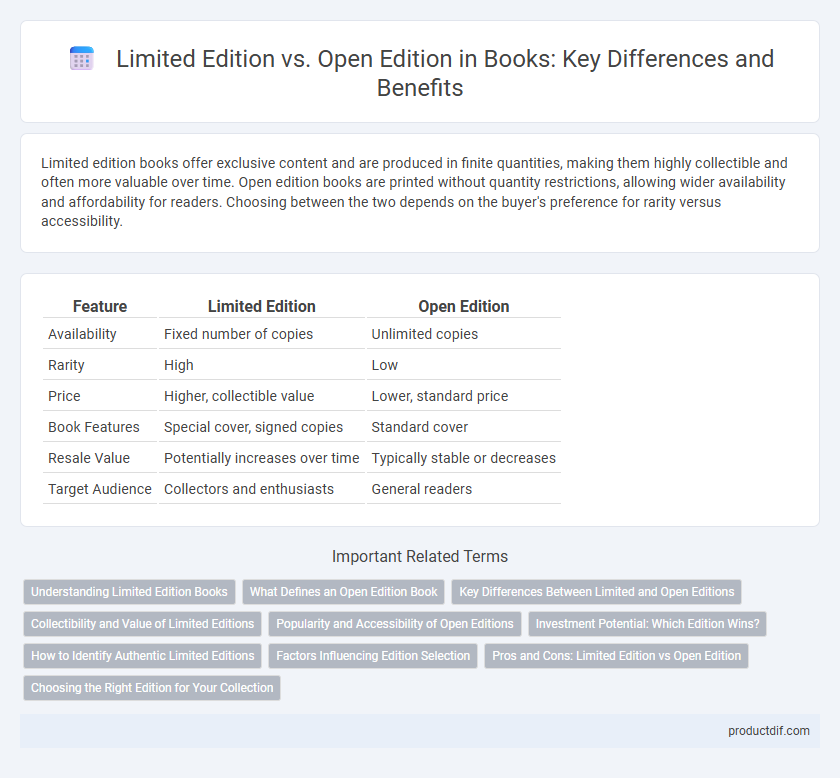Click the 'Availability' row label
Image resolution: width=840 pixels, height=778 pixels.
pyautogui.click(x=82, y=334)
